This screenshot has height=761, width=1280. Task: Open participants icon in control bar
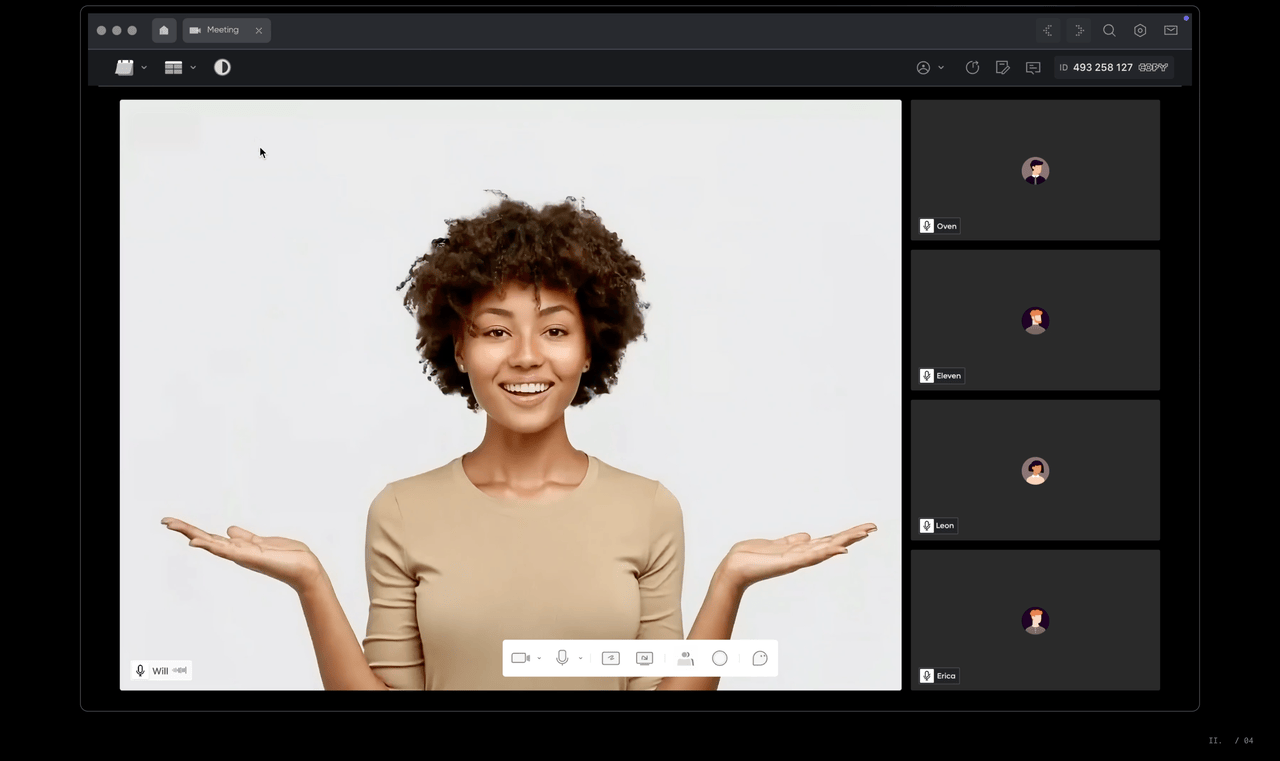click(x=685, y=658)
